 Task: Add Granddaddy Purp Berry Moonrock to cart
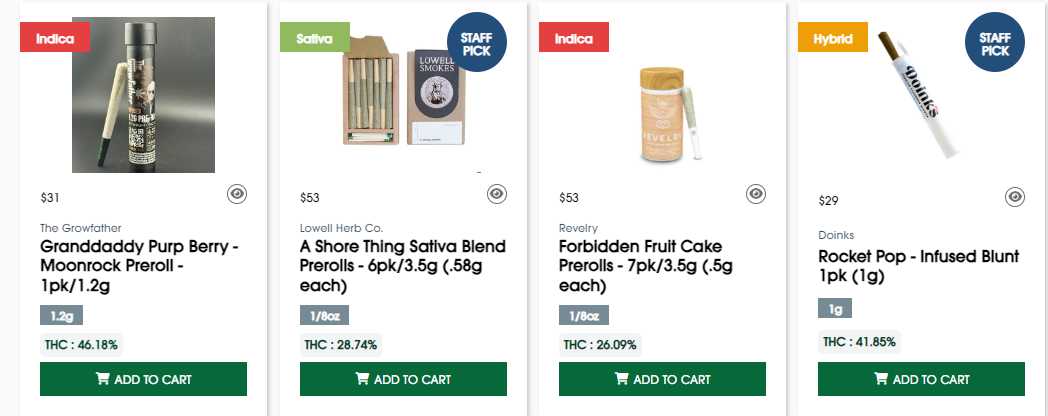click(143, 379)
